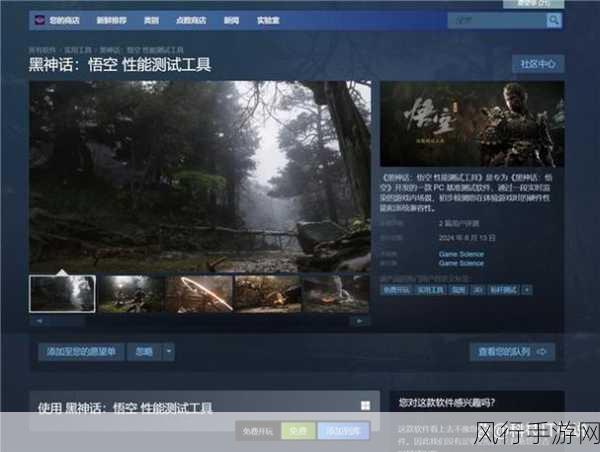Click heading 使用 黑神话：悟空 性能测试工具
This screenshot has height=452, width=600.
pyautogui.click(x=125, y=408)
